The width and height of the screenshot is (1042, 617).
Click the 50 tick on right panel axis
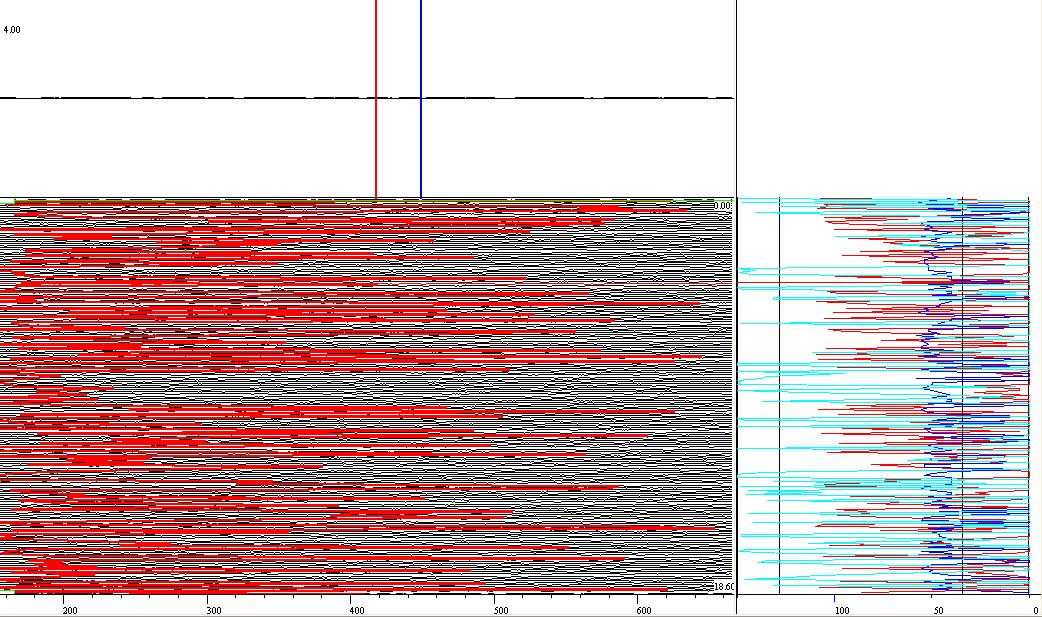point(937,610)
